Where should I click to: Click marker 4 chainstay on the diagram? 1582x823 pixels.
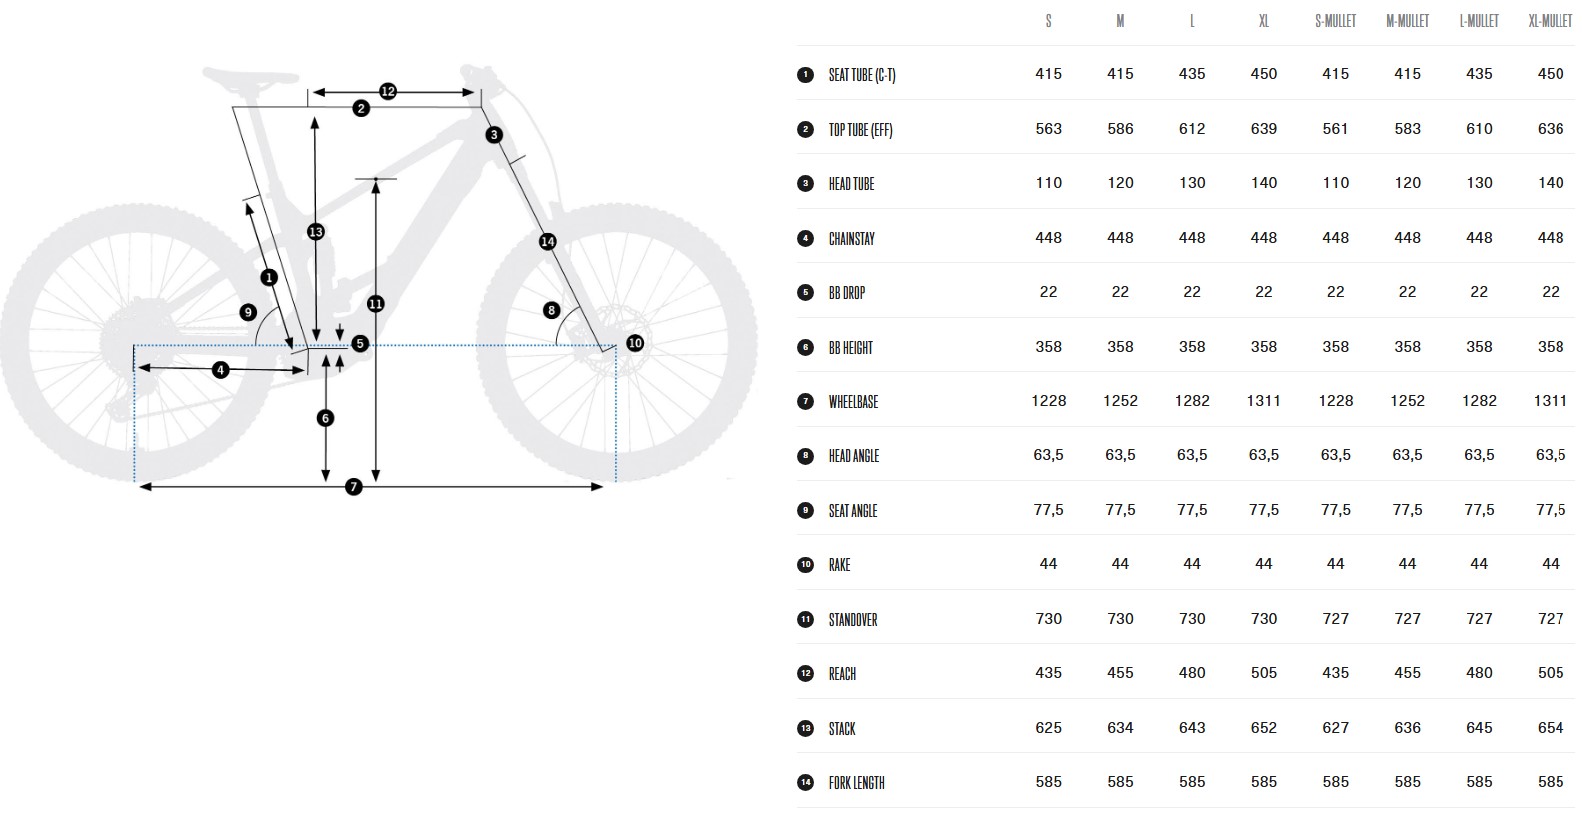[221, 371]
